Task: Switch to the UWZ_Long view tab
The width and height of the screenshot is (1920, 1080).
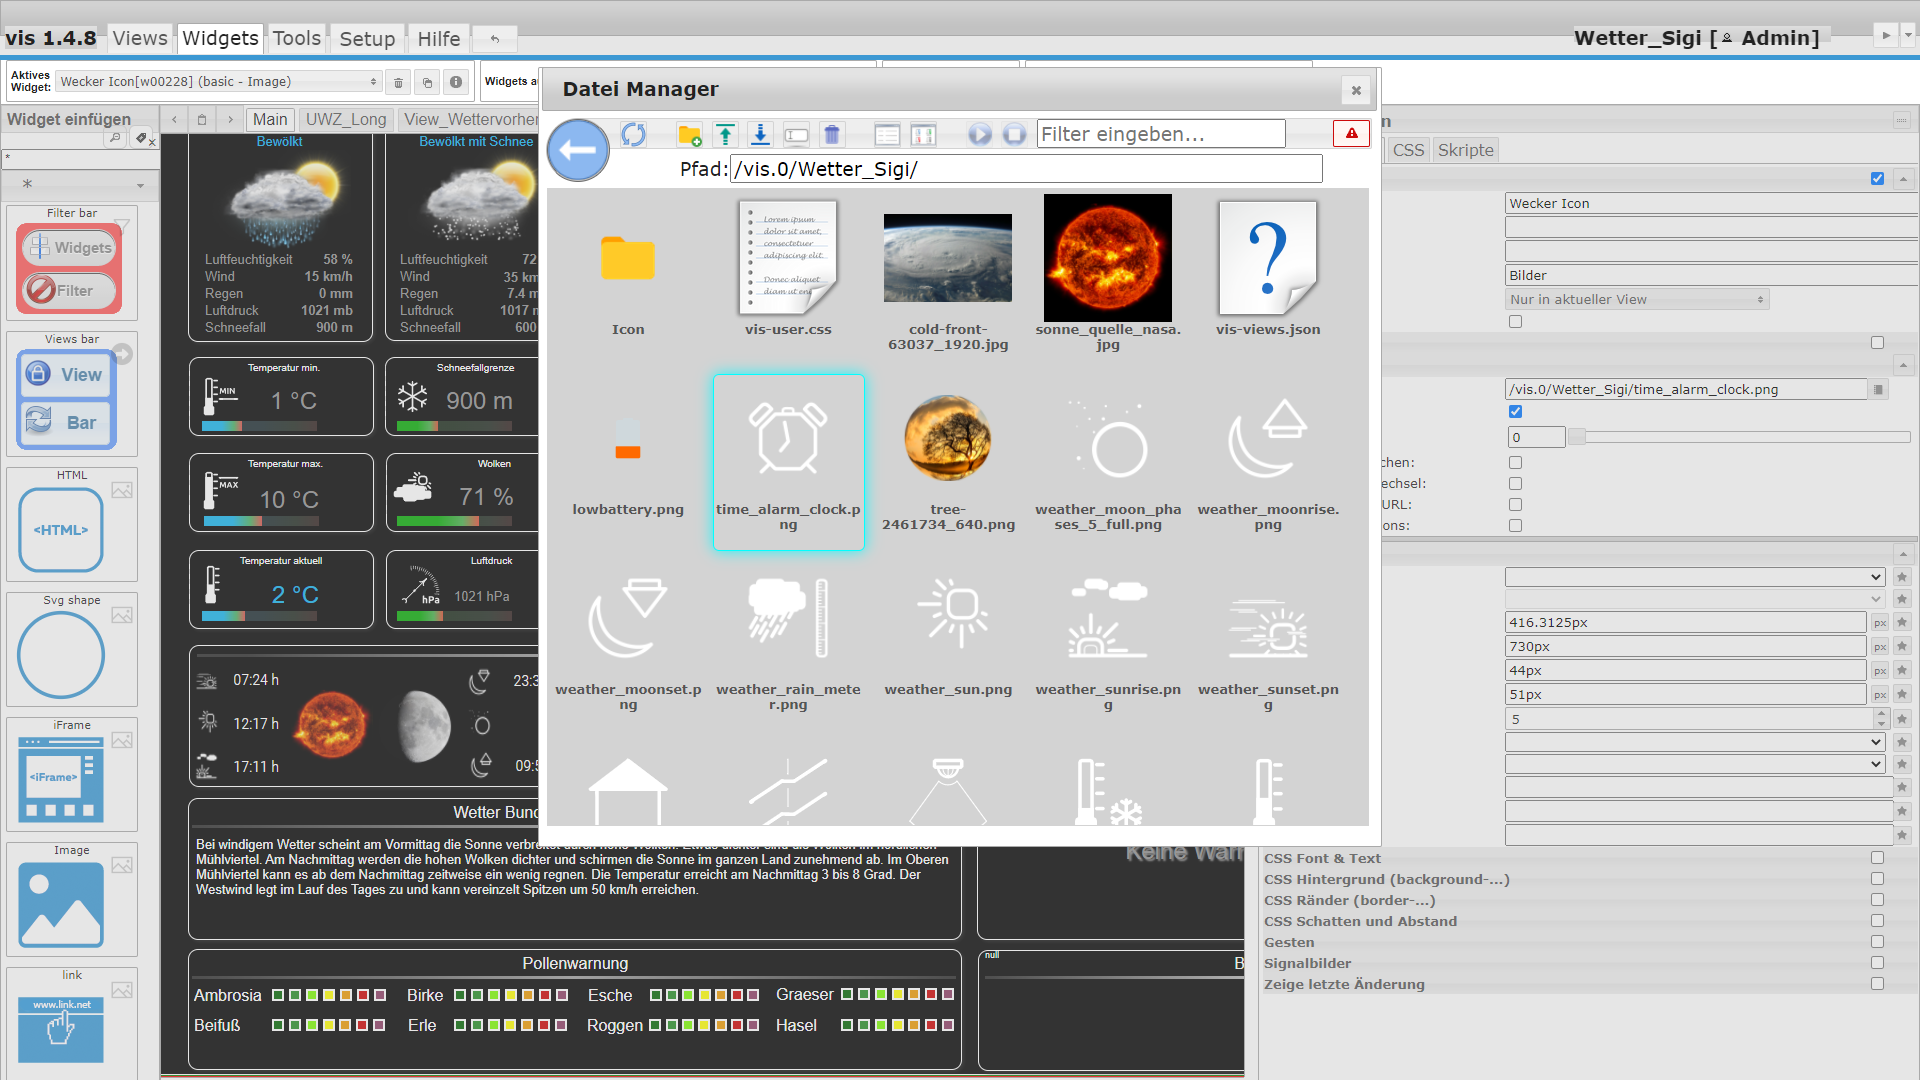Action: pos(345,119)
